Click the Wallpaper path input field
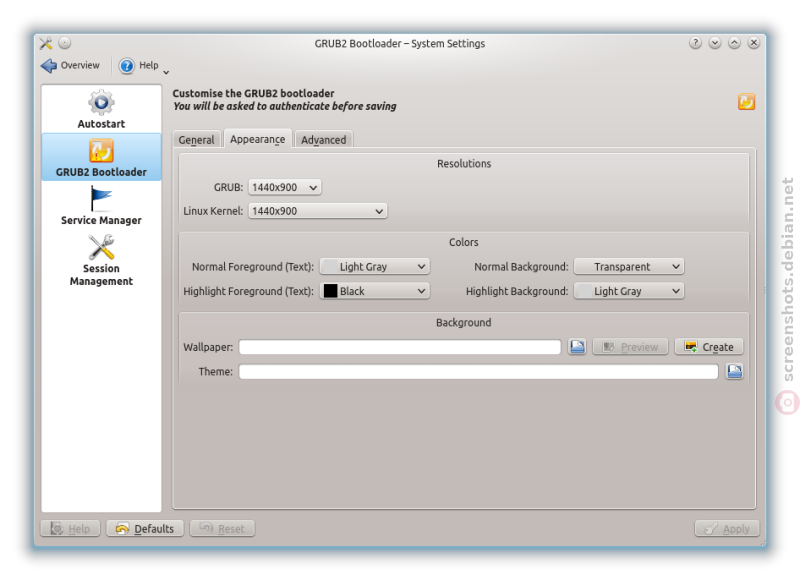 (x=400, y=347)
